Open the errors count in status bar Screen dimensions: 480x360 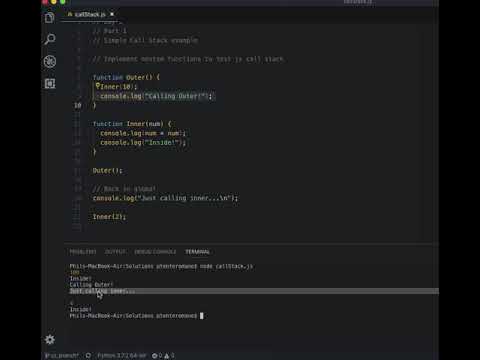point(157,356)
